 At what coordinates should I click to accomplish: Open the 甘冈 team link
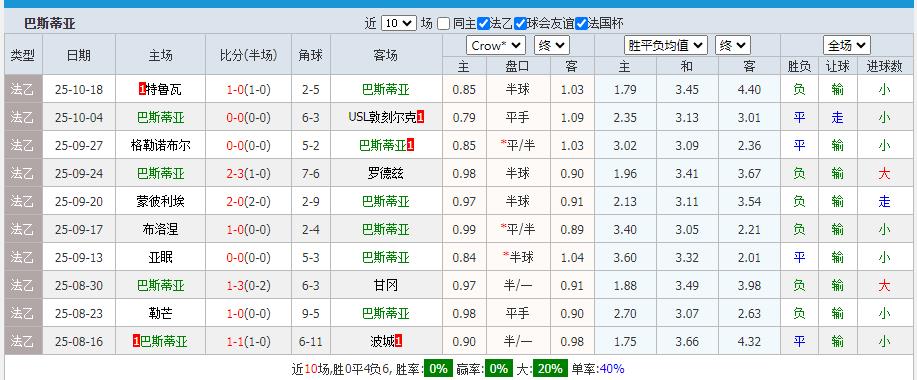(x=386, y=285)
